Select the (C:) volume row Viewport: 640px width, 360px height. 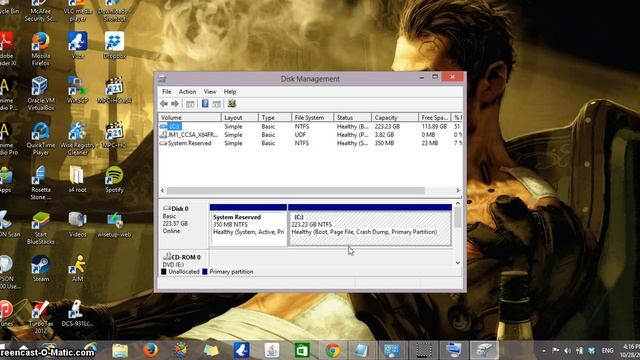point(310,127)
